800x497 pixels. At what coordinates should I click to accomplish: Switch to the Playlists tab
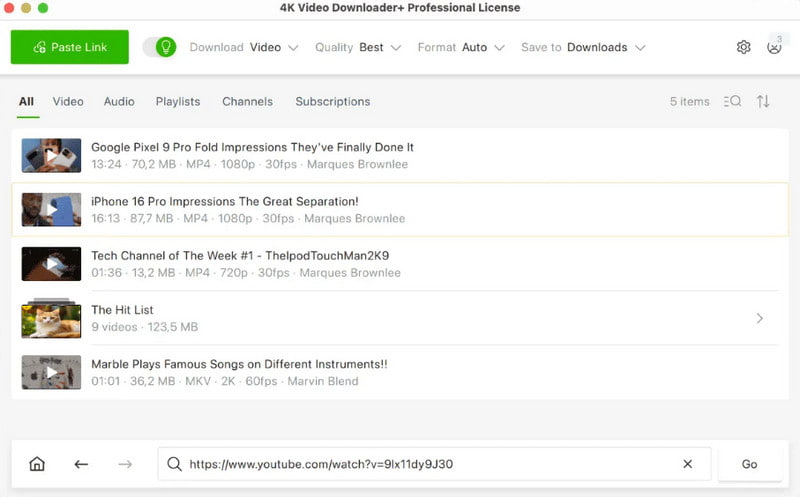point(178,102)
